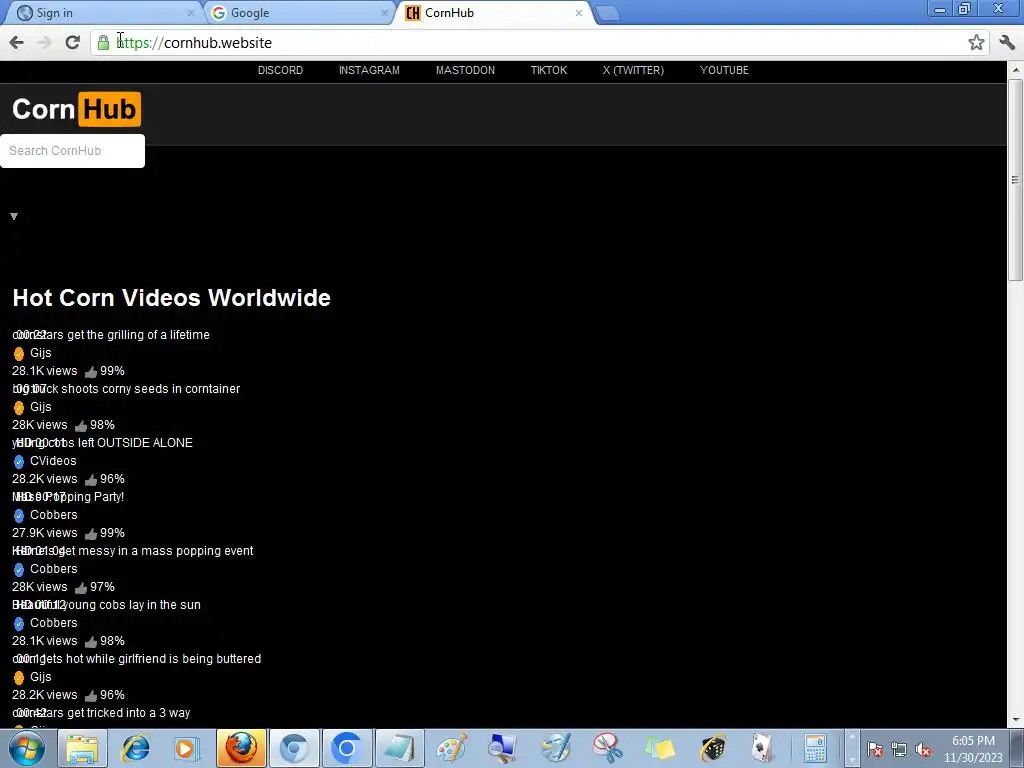Image resolution: width=1024 pixels, height=768 pixels.
Task: Select the CornHub tab
Action: click(493, 12)
